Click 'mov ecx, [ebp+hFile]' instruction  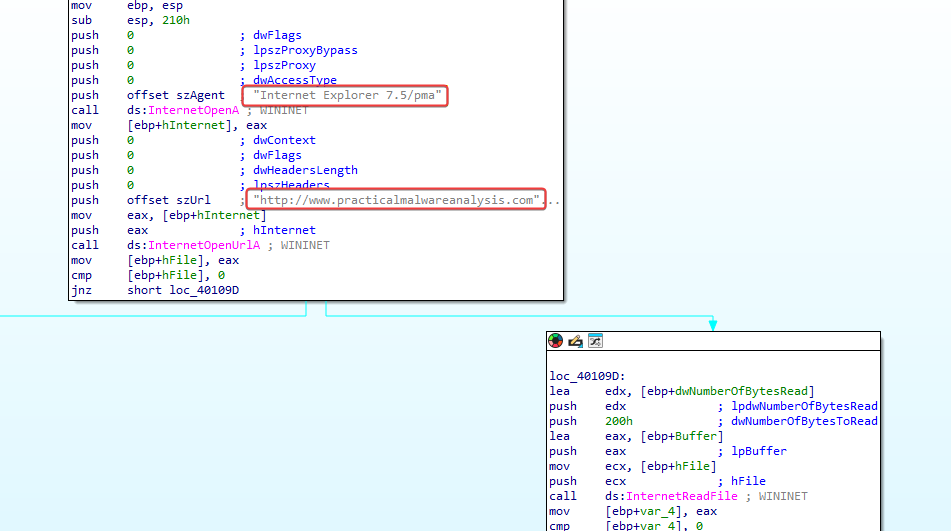(x=633, y=466)
